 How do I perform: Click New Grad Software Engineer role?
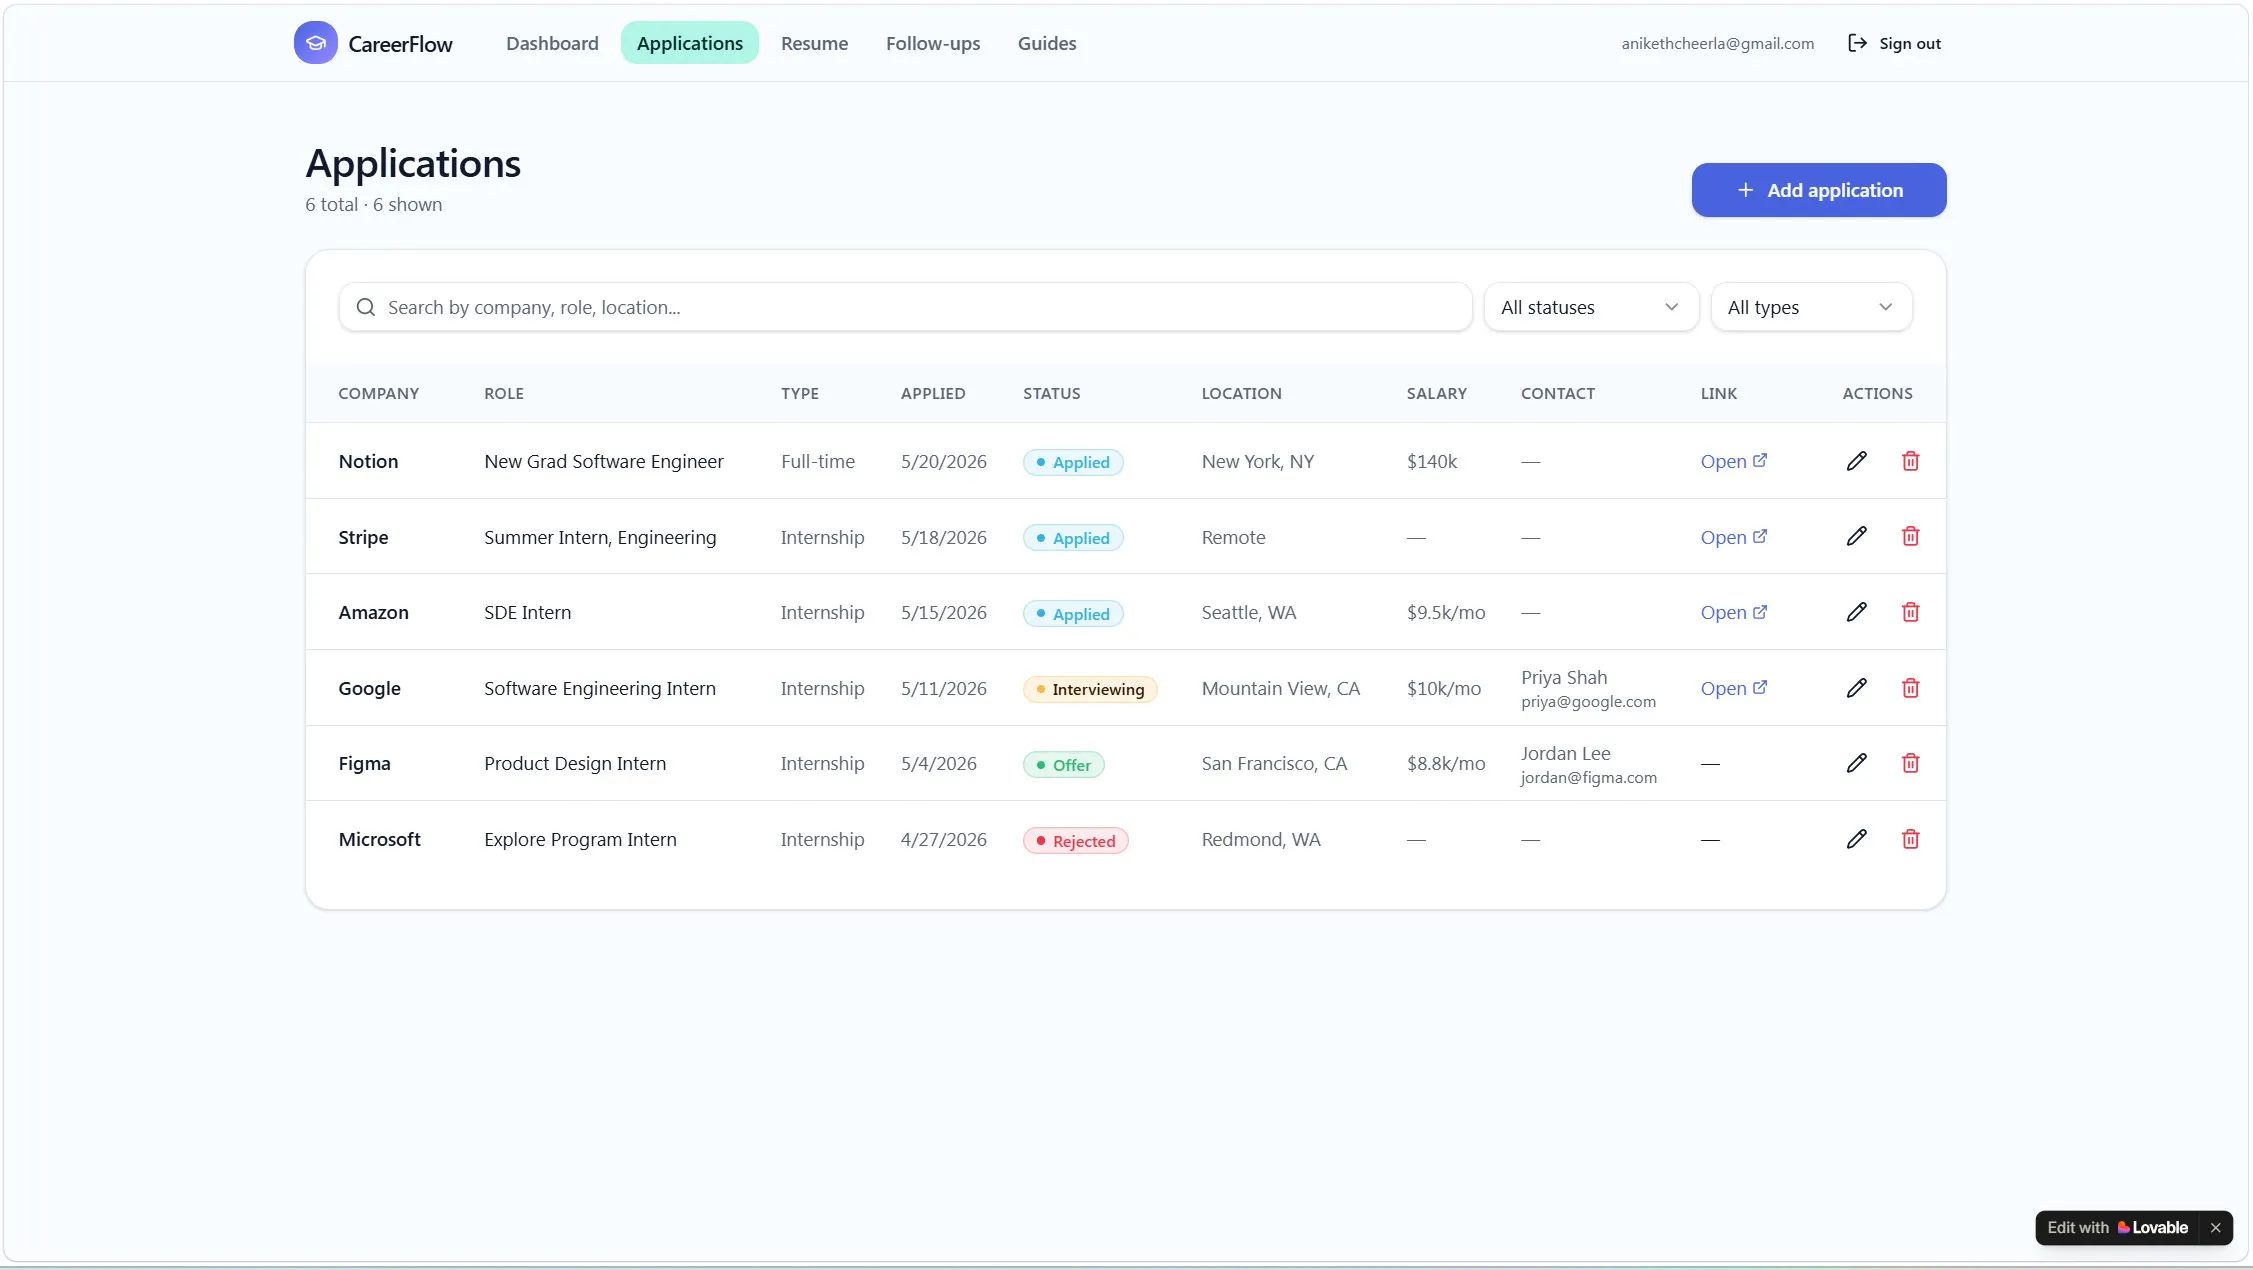tap(603, 461)
